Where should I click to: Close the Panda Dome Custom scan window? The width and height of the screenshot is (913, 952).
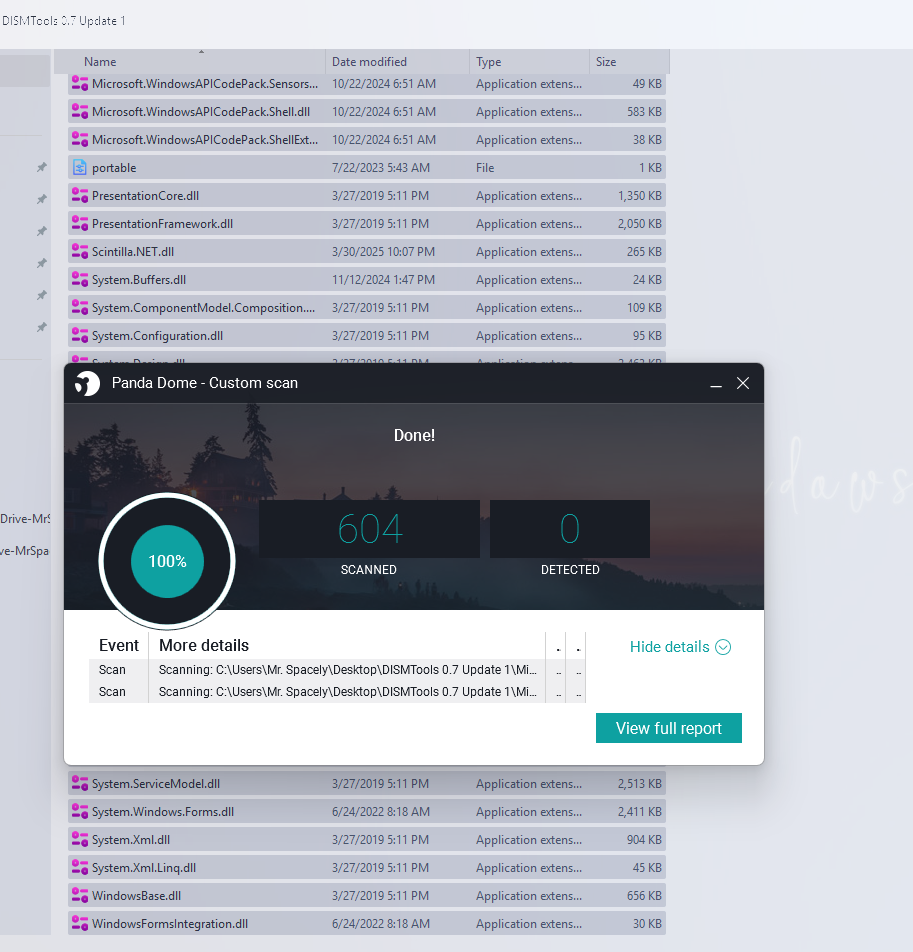pos(742,383)
